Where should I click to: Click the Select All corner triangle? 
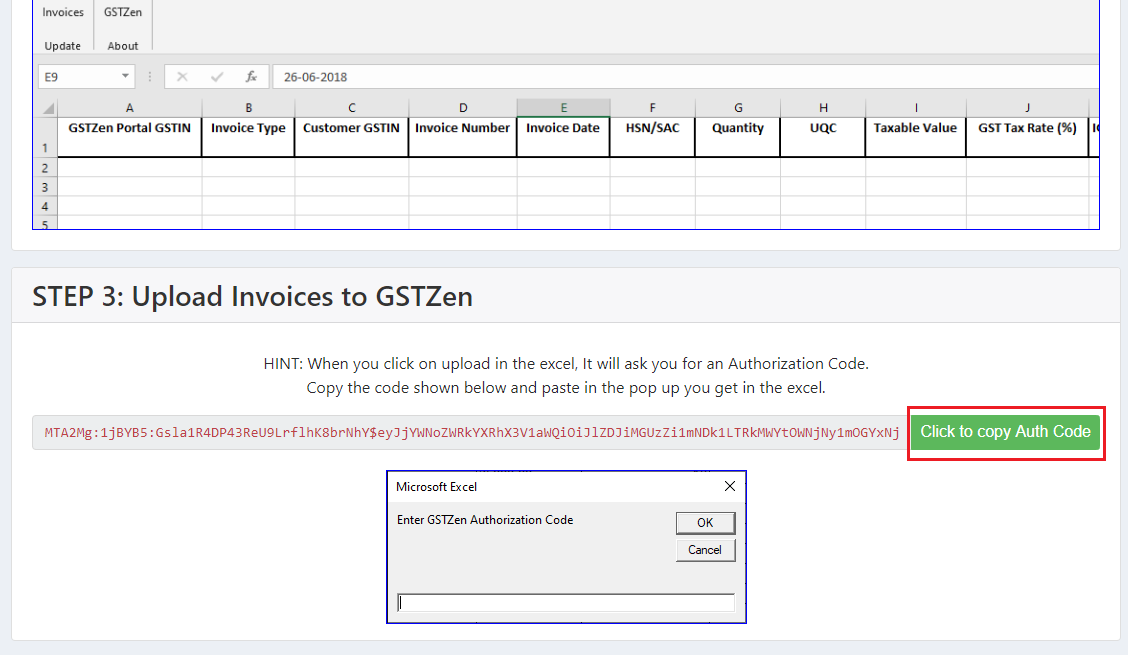pos(48,108)
